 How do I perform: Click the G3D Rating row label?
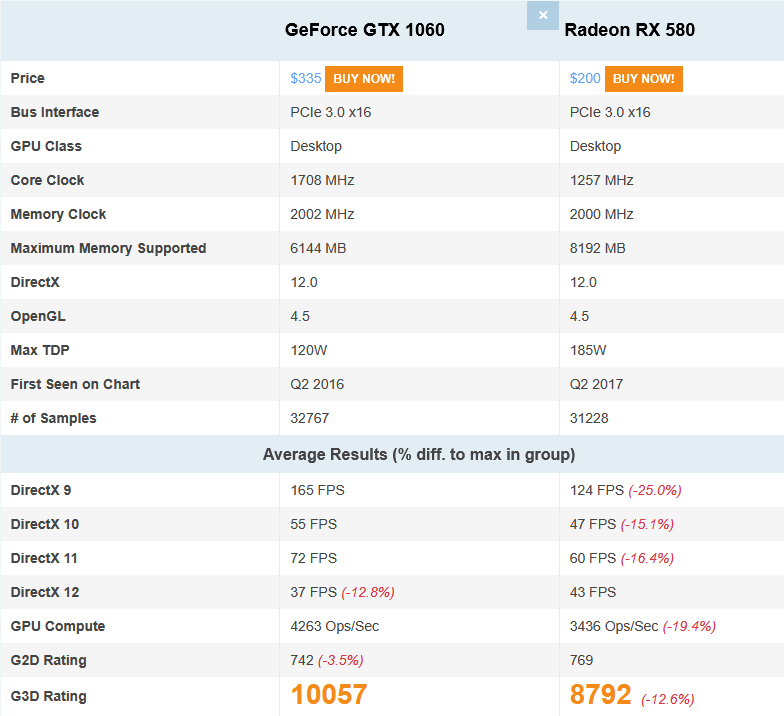click(x=48, y=696)
